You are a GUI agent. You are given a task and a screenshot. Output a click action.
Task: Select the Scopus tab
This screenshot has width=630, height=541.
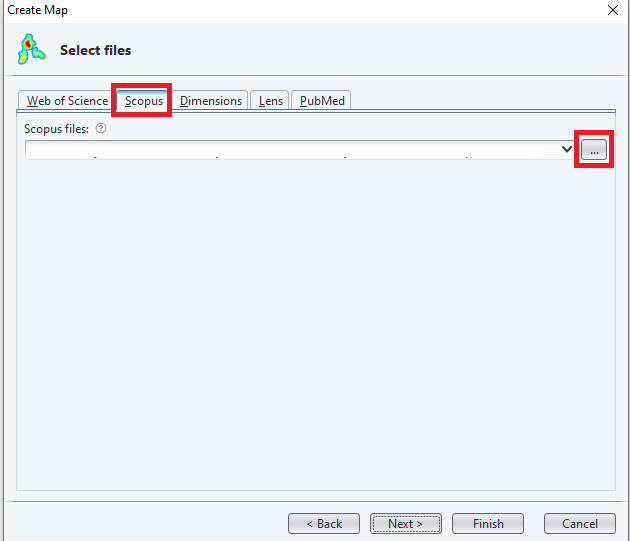pyautogui.click(x=143, y=101)
